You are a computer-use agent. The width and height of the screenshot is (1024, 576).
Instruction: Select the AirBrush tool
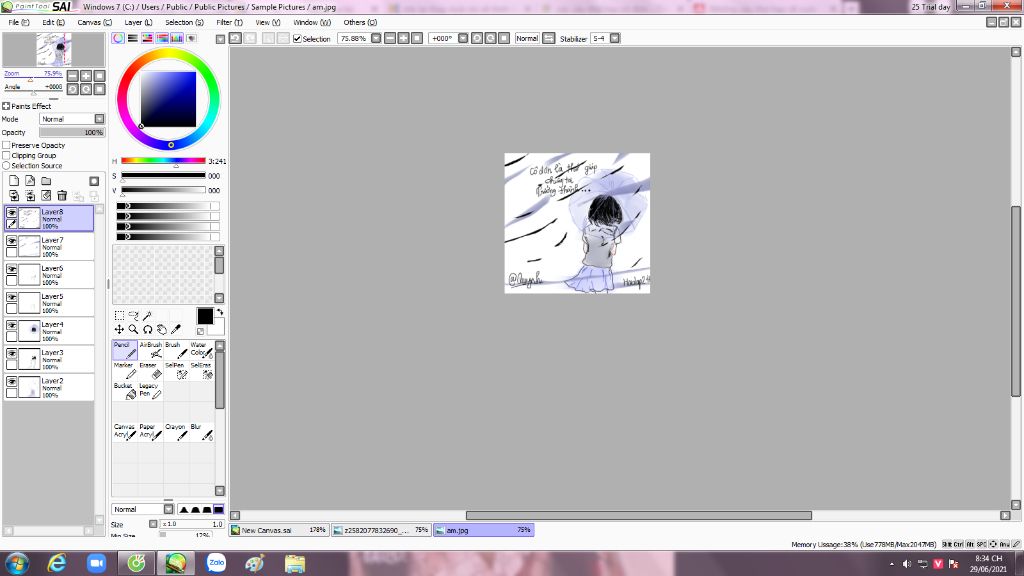150,350
